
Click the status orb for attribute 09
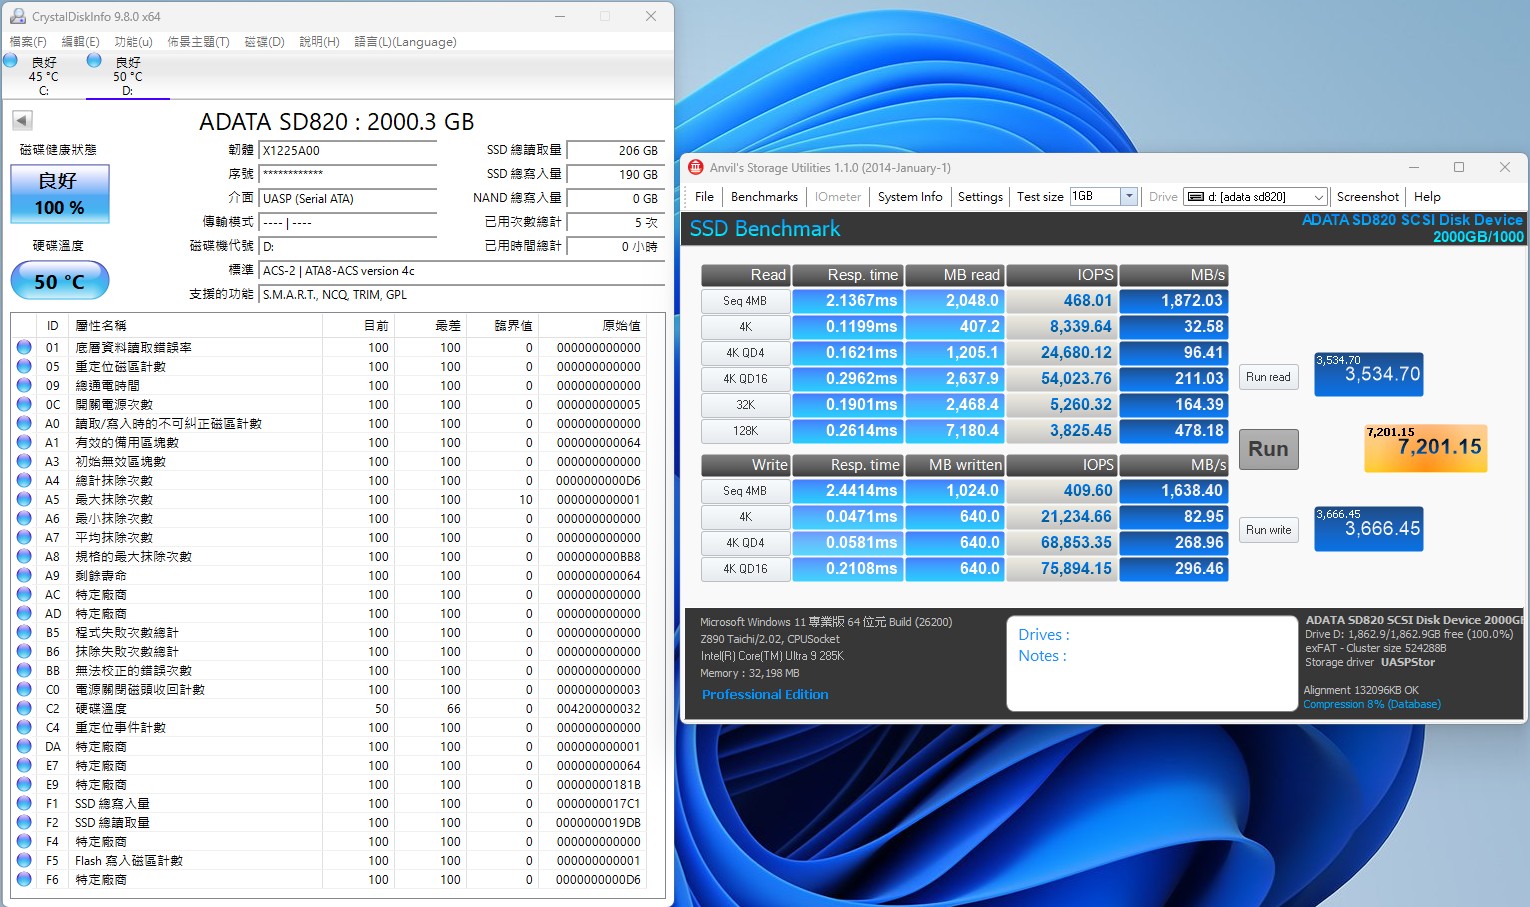[24, 385]
